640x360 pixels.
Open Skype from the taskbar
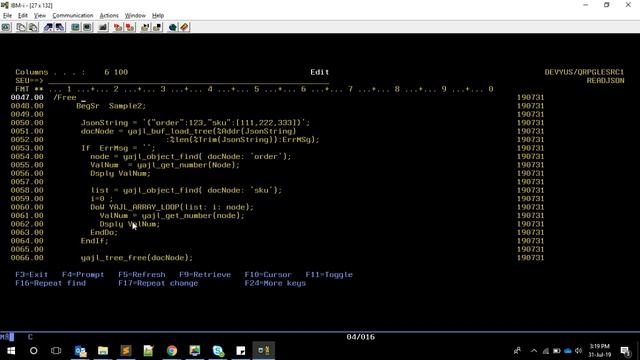tap(218, 351)
